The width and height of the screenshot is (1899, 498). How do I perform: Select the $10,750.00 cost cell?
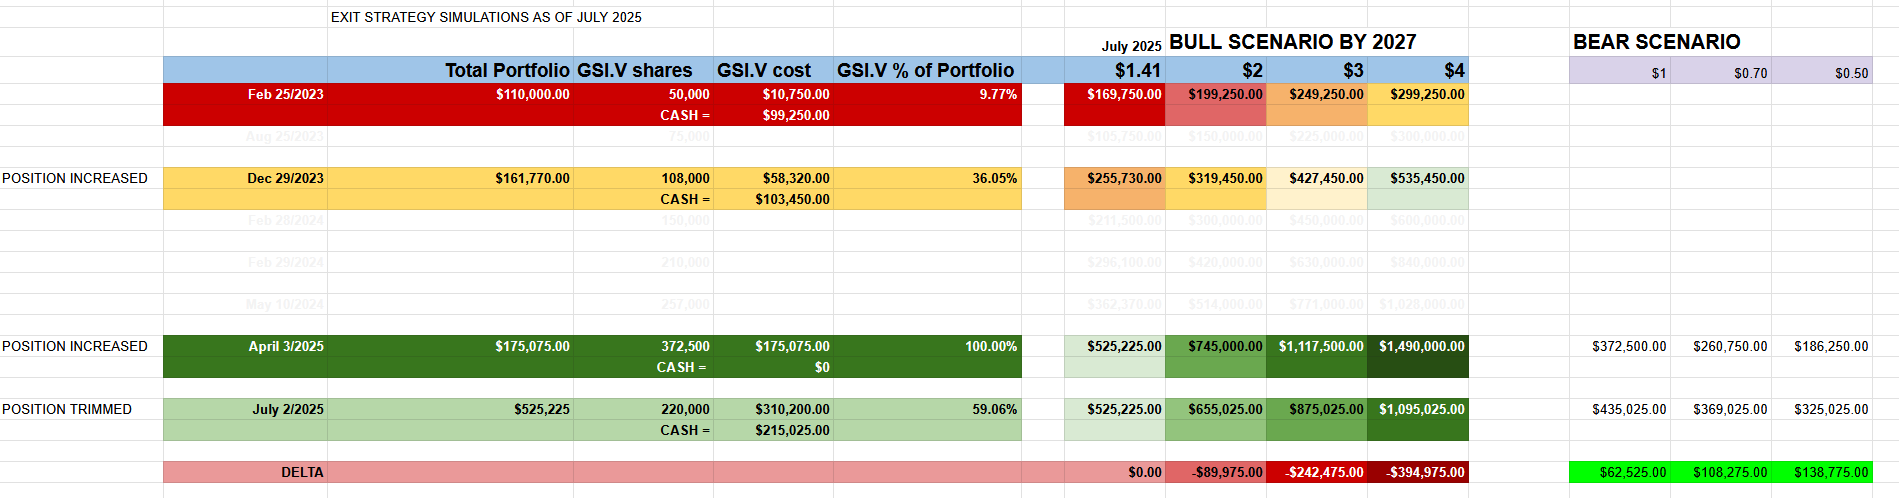pos(773,94)
